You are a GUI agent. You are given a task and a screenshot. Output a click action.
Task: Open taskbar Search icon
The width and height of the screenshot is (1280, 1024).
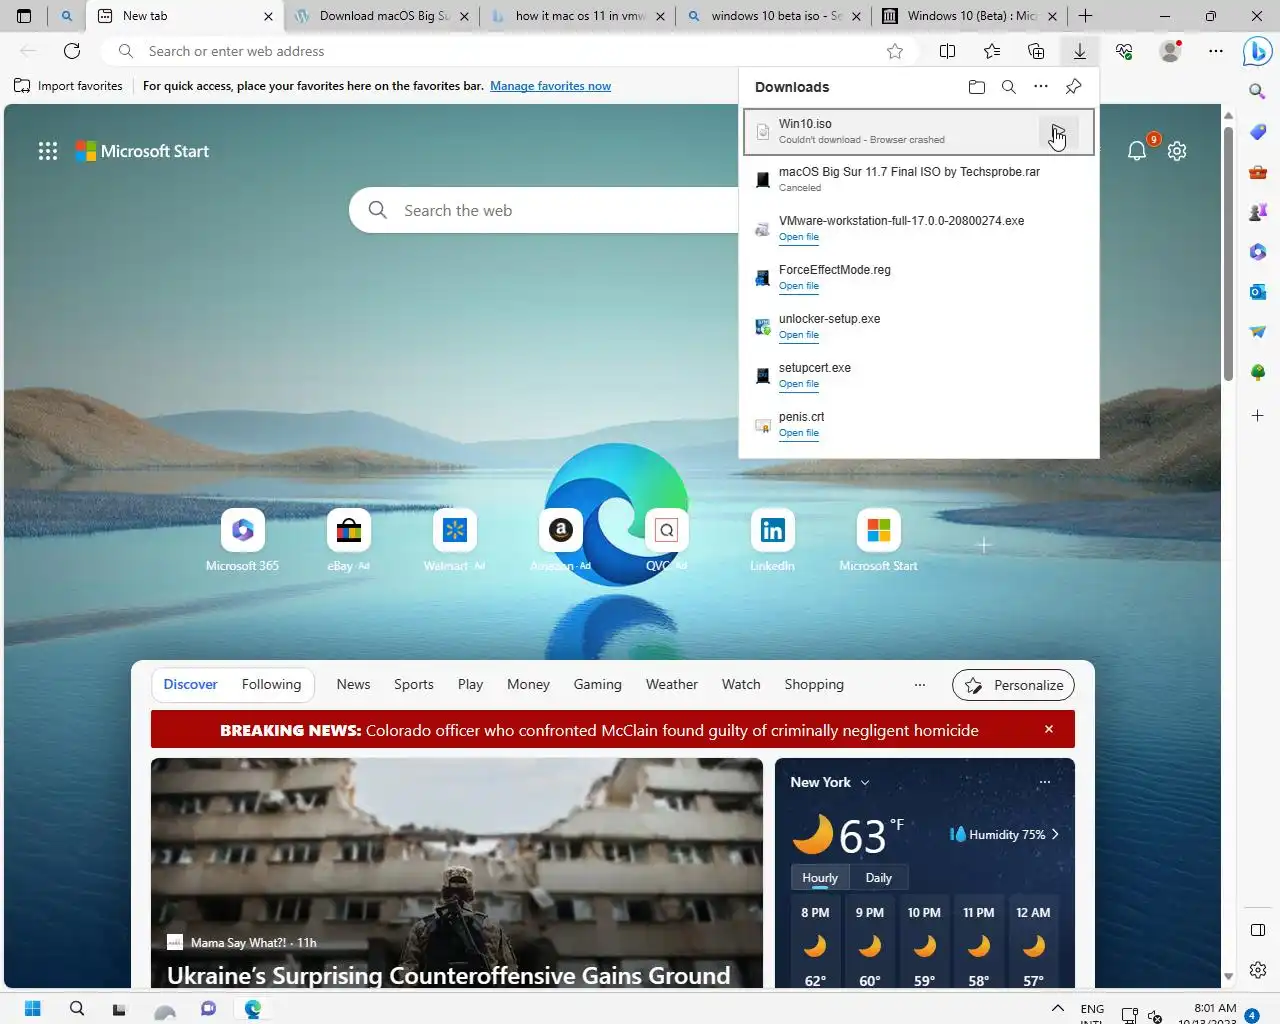point(77,1008)
